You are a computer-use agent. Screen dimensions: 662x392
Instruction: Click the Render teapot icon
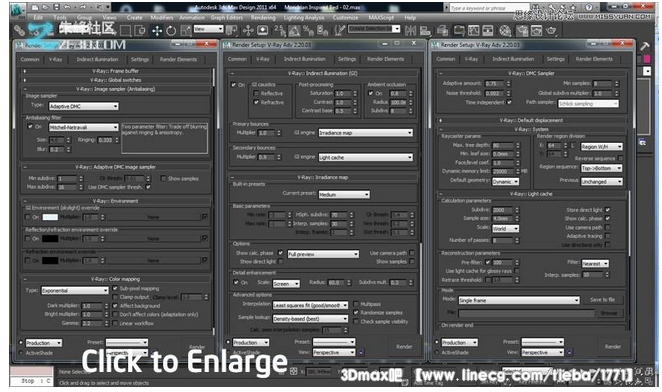tap(551, 30)
